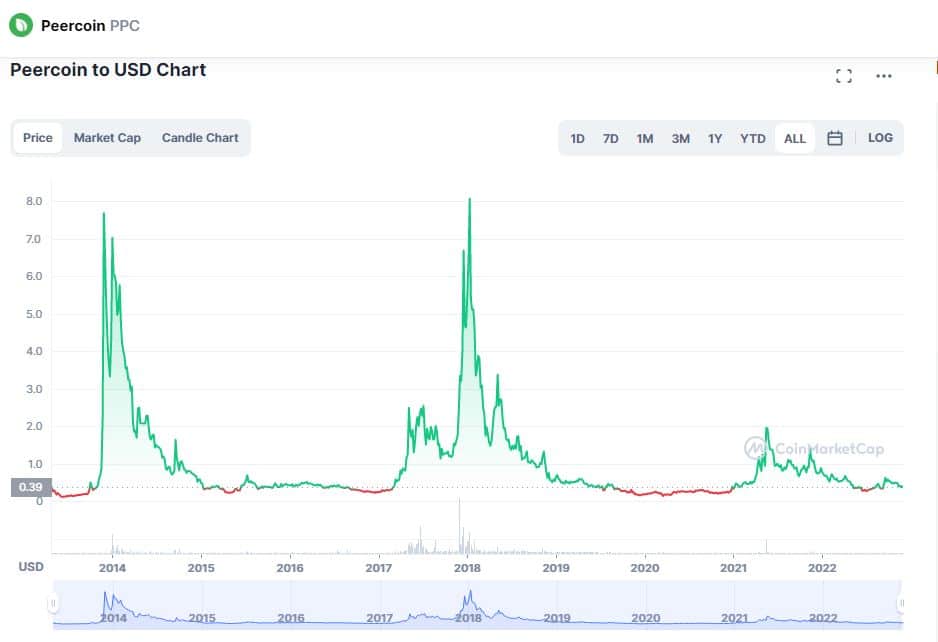Click the 2018 price peak on the chart
938x642 pixels.
tap(470, 199)
